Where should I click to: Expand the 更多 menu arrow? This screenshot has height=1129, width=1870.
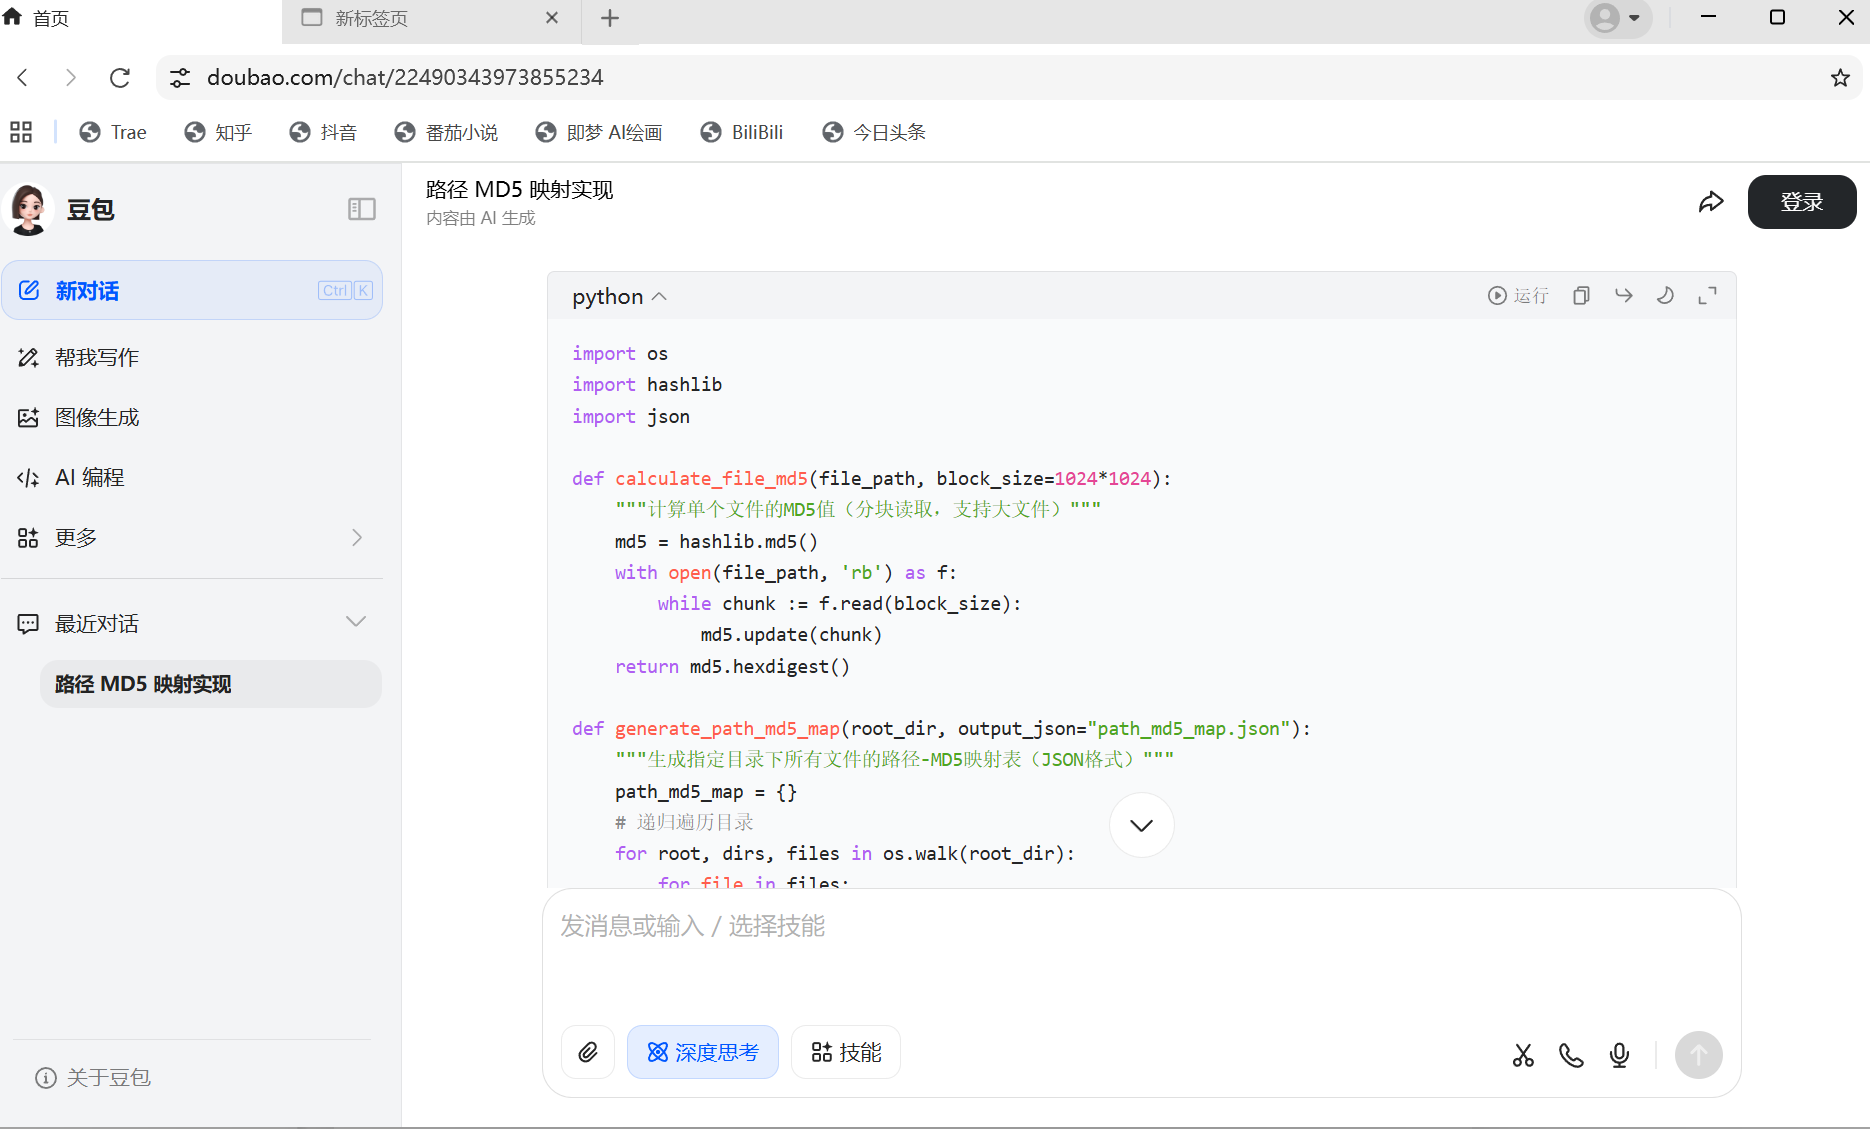tap(357, 538)
